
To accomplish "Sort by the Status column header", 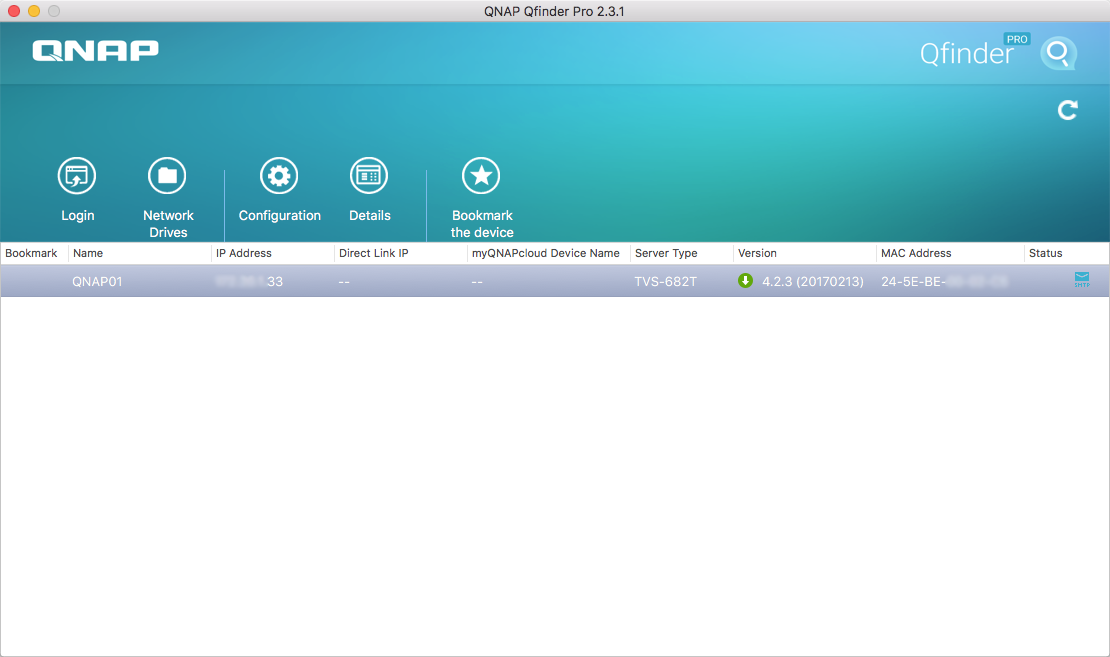I will tap(1046, 253).
